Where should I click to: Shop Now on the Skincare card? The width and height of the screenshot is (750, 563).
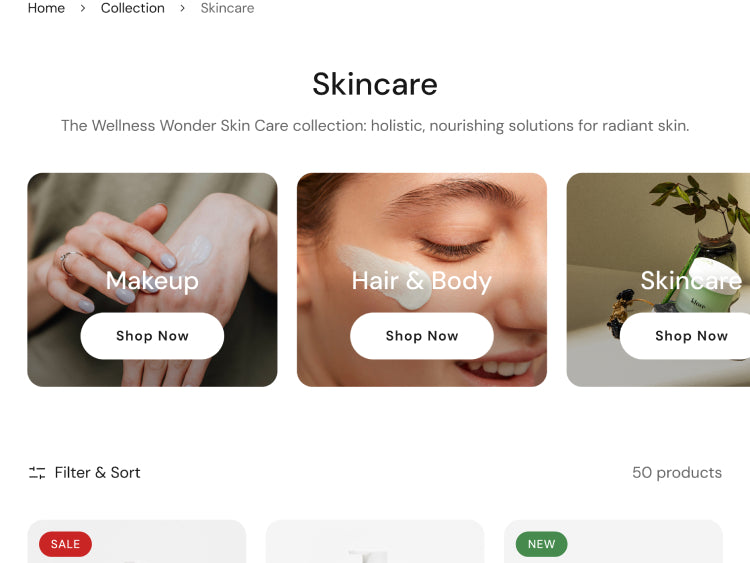[686, 336]
